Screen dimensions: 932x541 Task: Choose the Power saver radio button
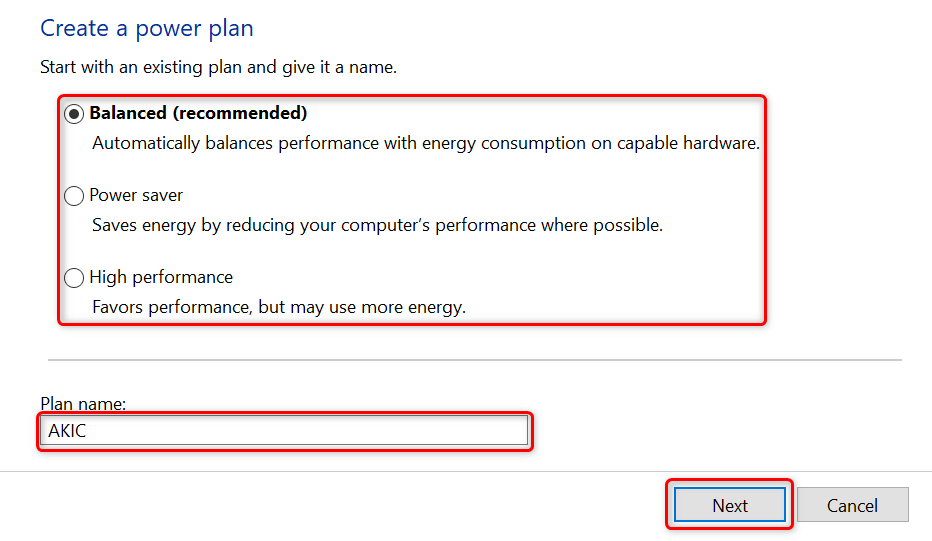pyautogui.click(x=74, y=196)
